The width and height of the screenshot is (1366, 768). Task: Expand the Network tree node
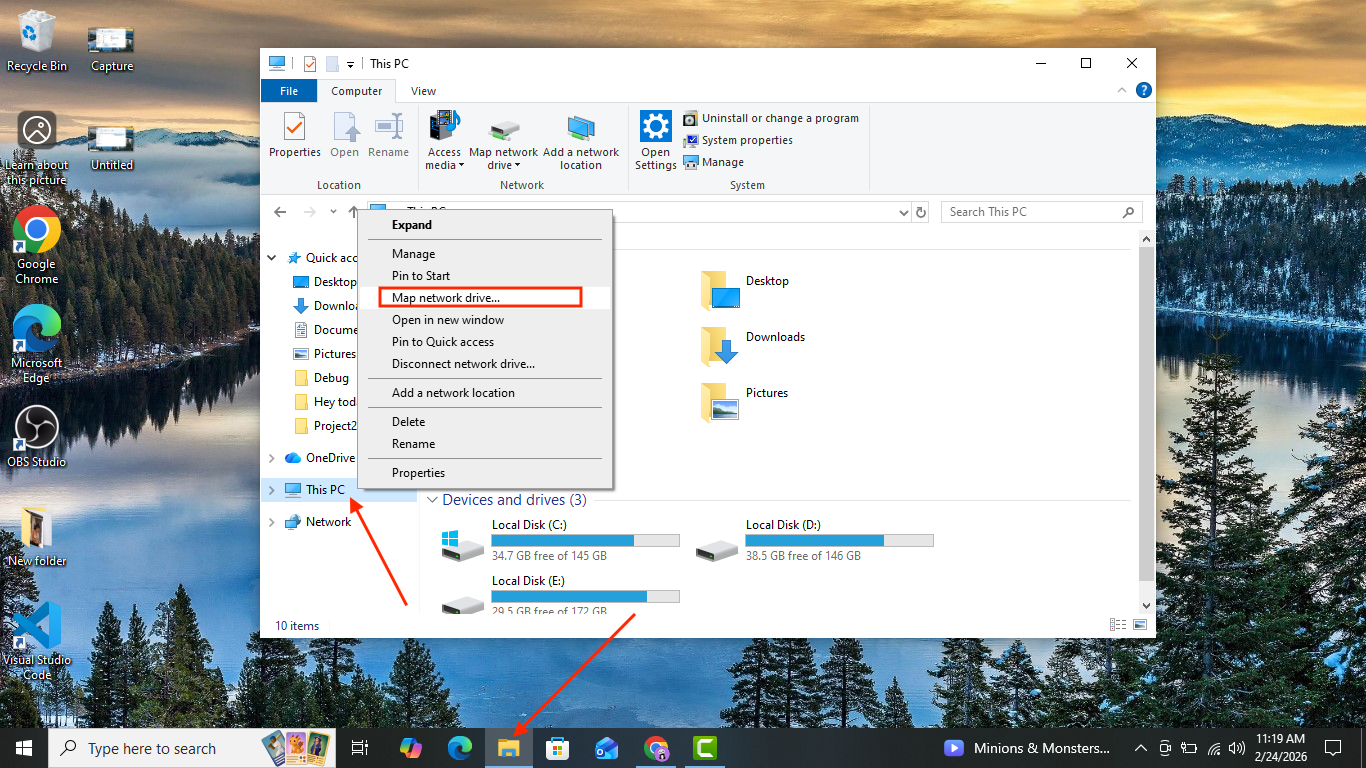tap(271, 522)
